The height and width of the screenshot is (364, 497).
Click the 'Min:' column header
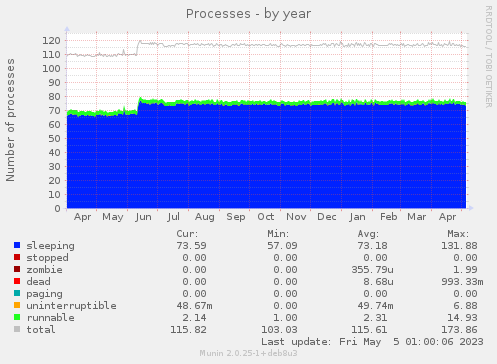tap(278, 234)
